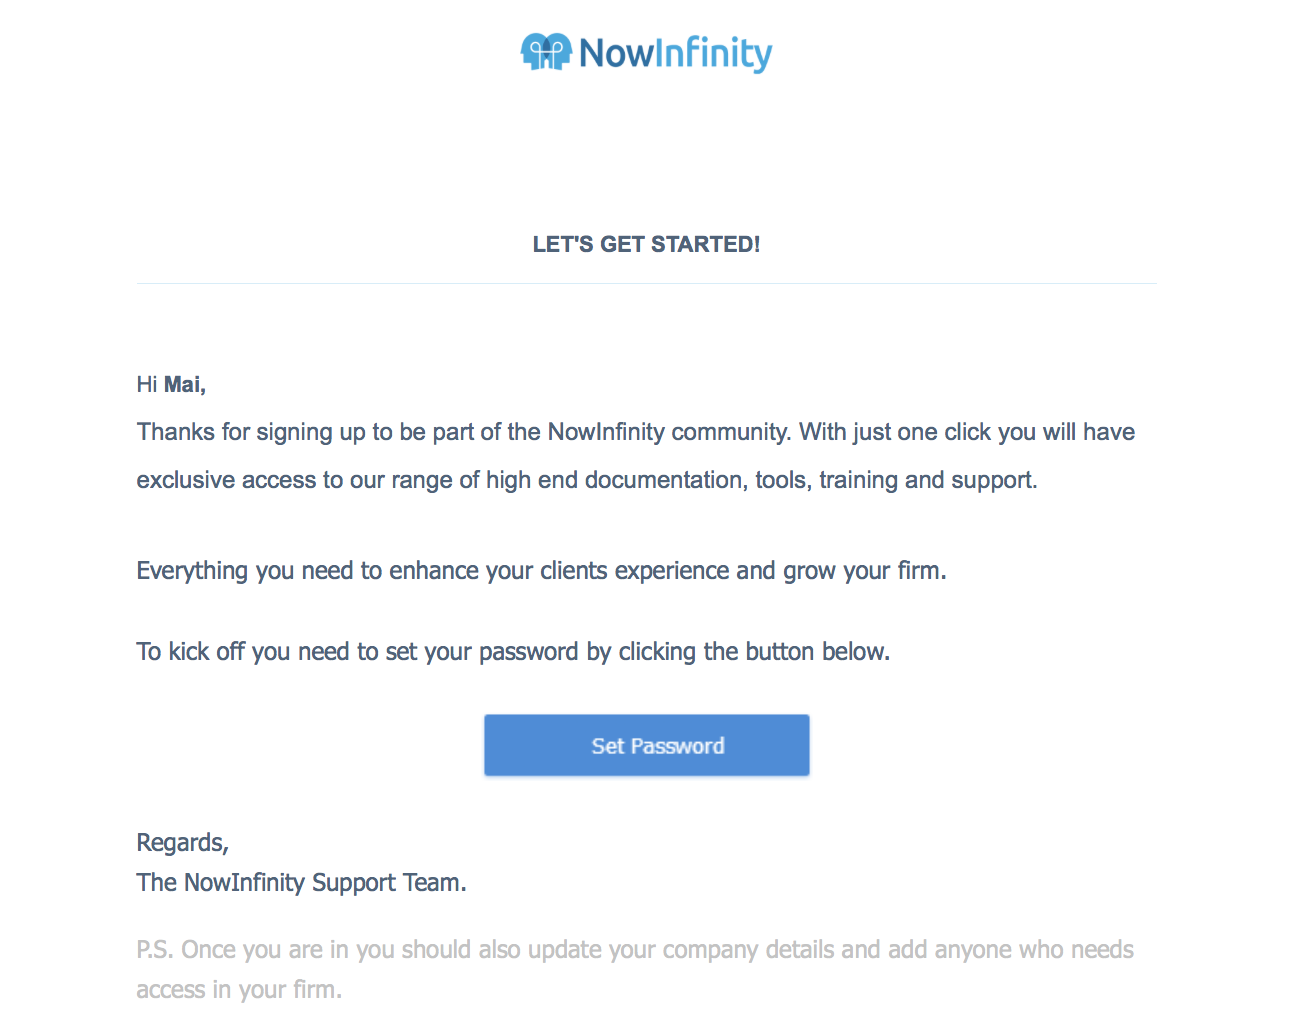Click the P.S. Once you are in line
This screenshot has width=1306, height=1036.
pyautogui.click(x=635, y=950)
